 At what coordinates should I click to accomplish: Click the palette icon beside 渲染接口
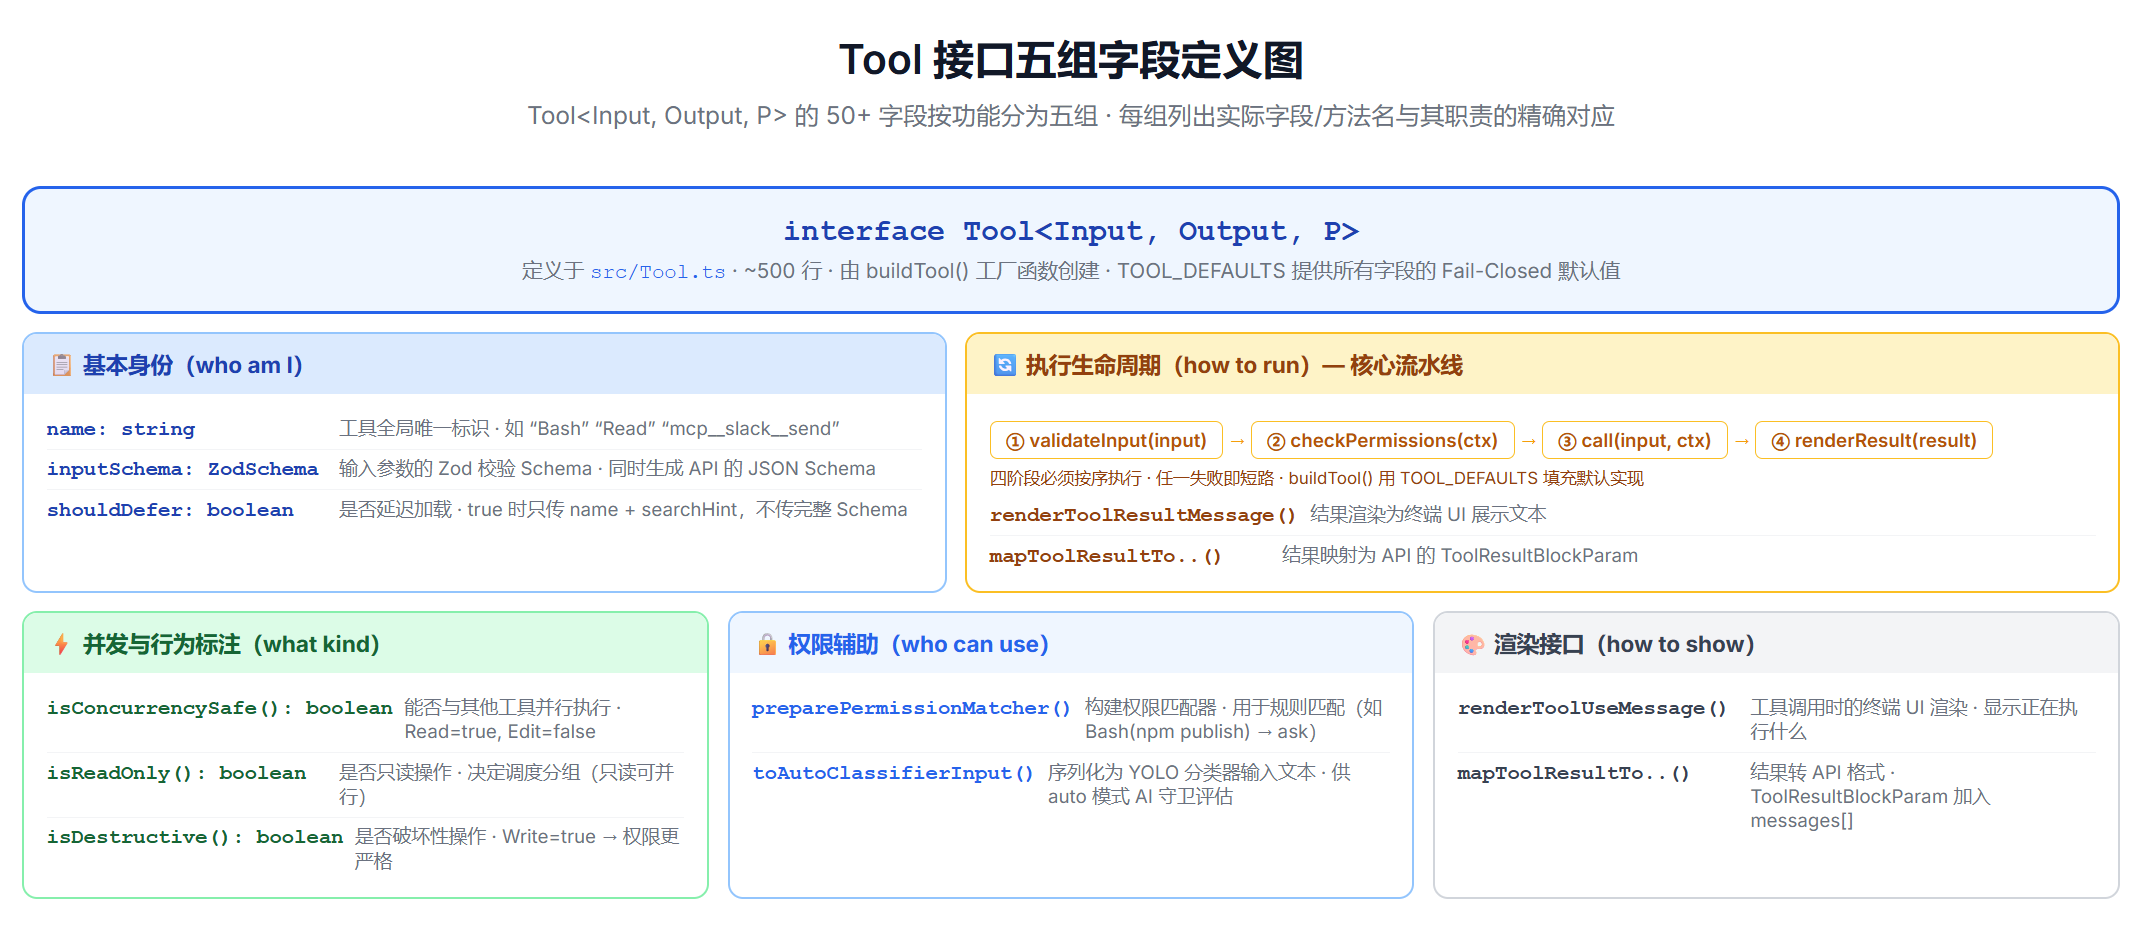click(1472, 645)
